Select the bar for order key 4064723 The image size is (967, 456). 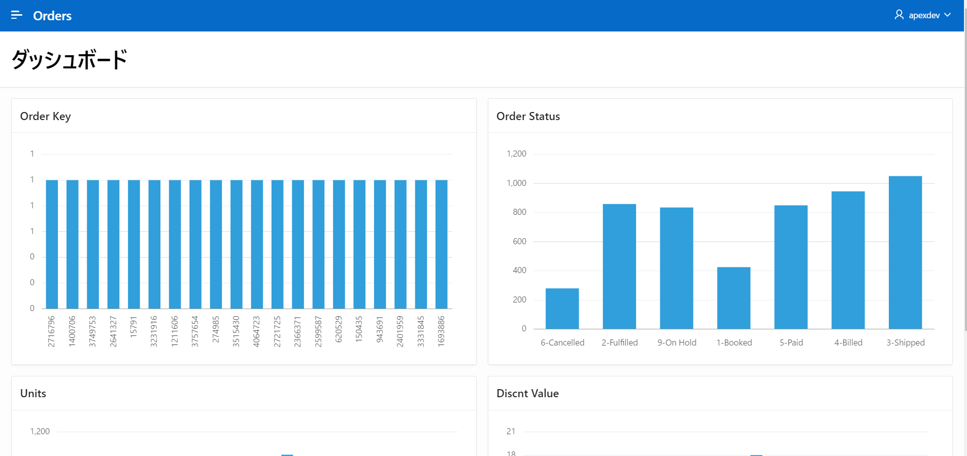(257, 244)
